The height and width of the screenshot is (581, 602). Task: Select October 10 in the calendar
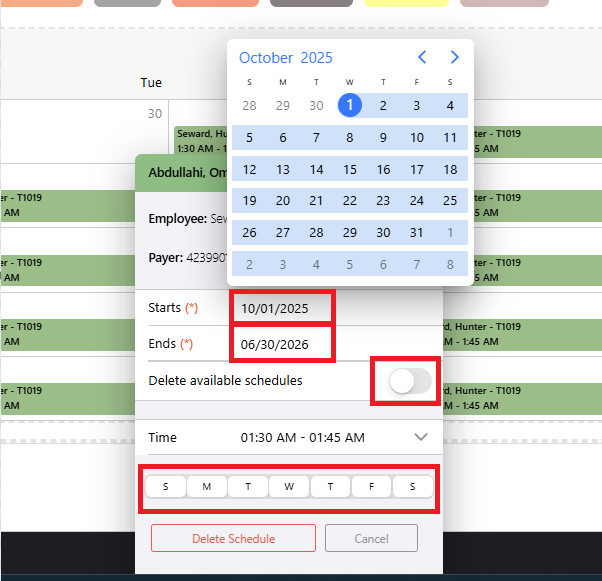(x=417, y=138)
